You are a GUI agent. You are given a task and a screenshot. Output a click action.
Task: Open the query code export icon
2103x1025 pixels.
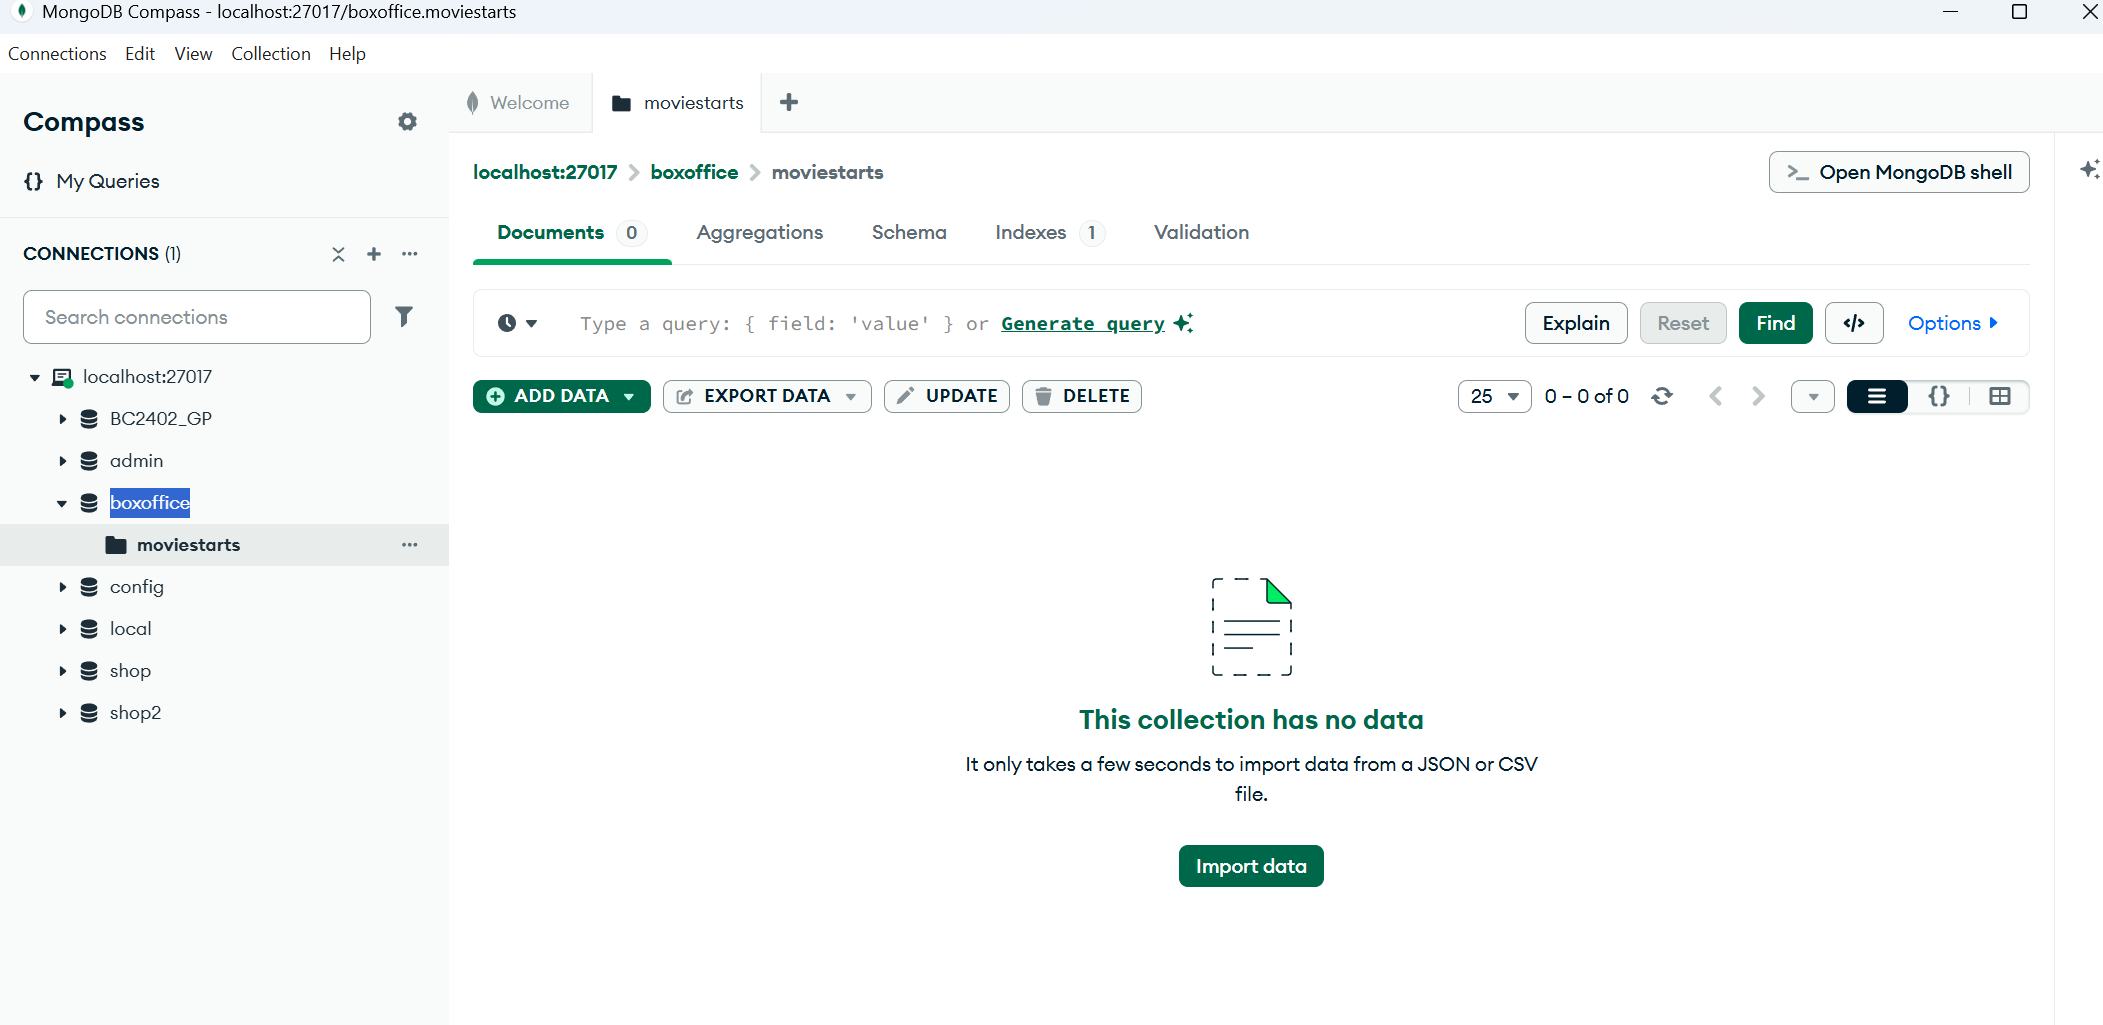coord(1853,323)
